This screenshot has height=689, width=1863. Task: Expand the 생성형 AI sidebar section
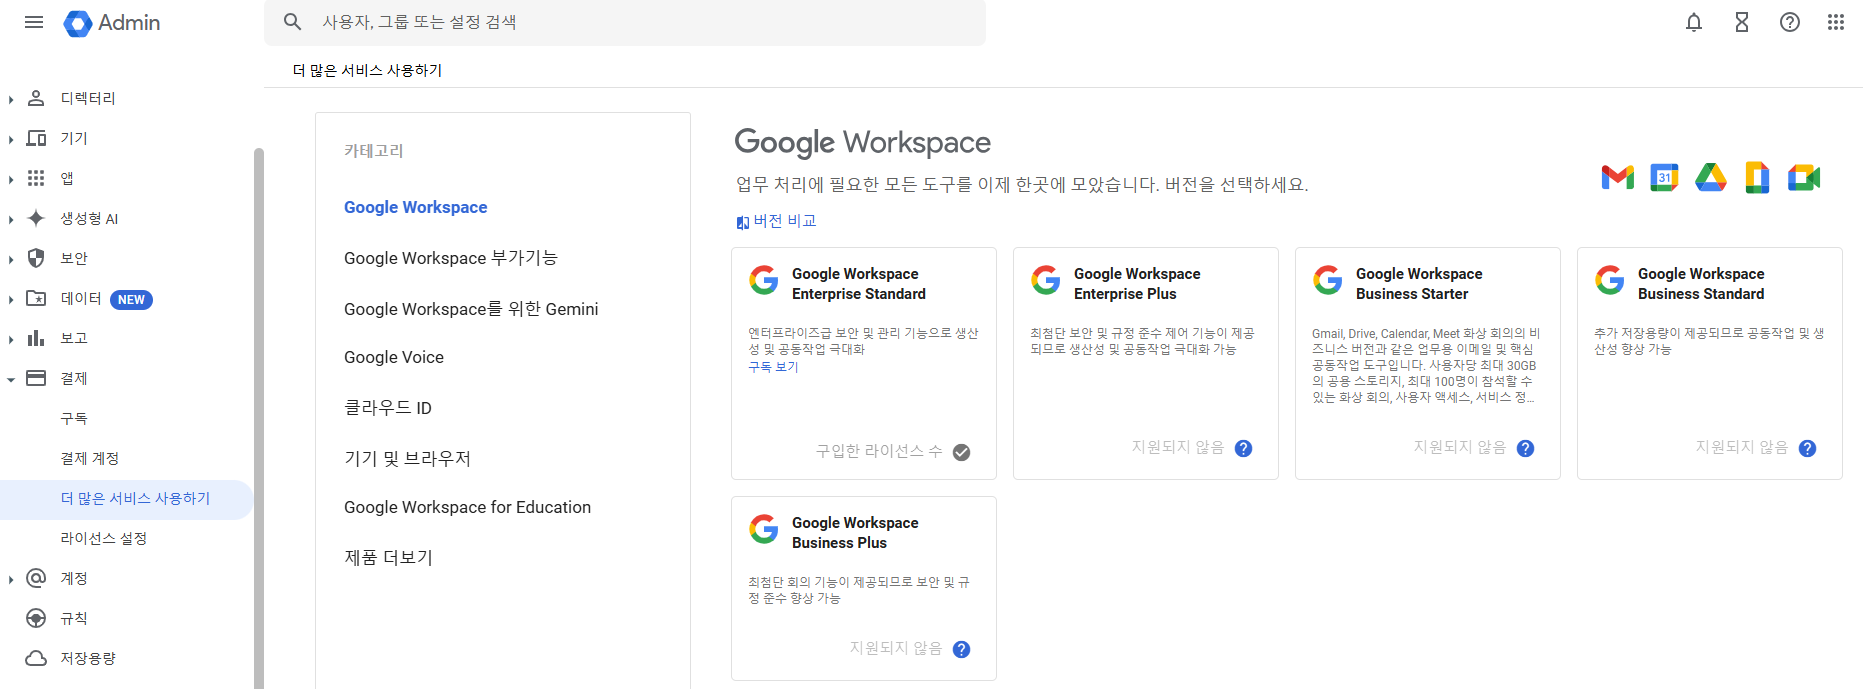pos(10,219)
